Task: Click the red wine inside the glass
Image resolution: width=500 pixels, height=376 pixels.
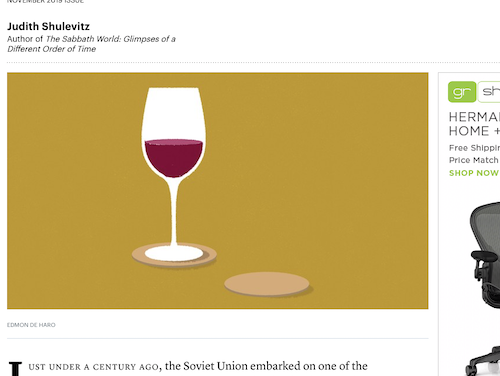Action: pyautogui.click(x=174, y=158)
